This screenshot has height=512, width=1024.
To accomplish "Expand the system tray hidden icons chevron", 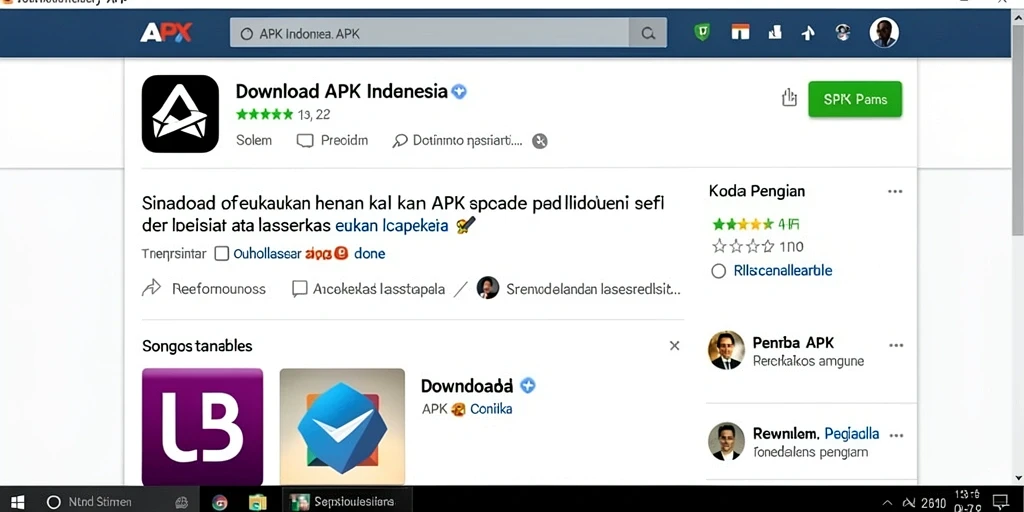I will pos(886,502).
